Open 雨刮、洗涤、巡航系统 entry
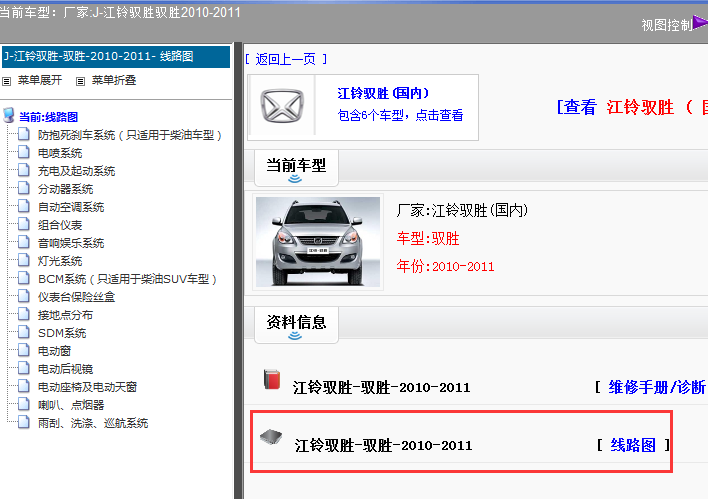This screenshot has height=499, width=708. pos(93,424)
